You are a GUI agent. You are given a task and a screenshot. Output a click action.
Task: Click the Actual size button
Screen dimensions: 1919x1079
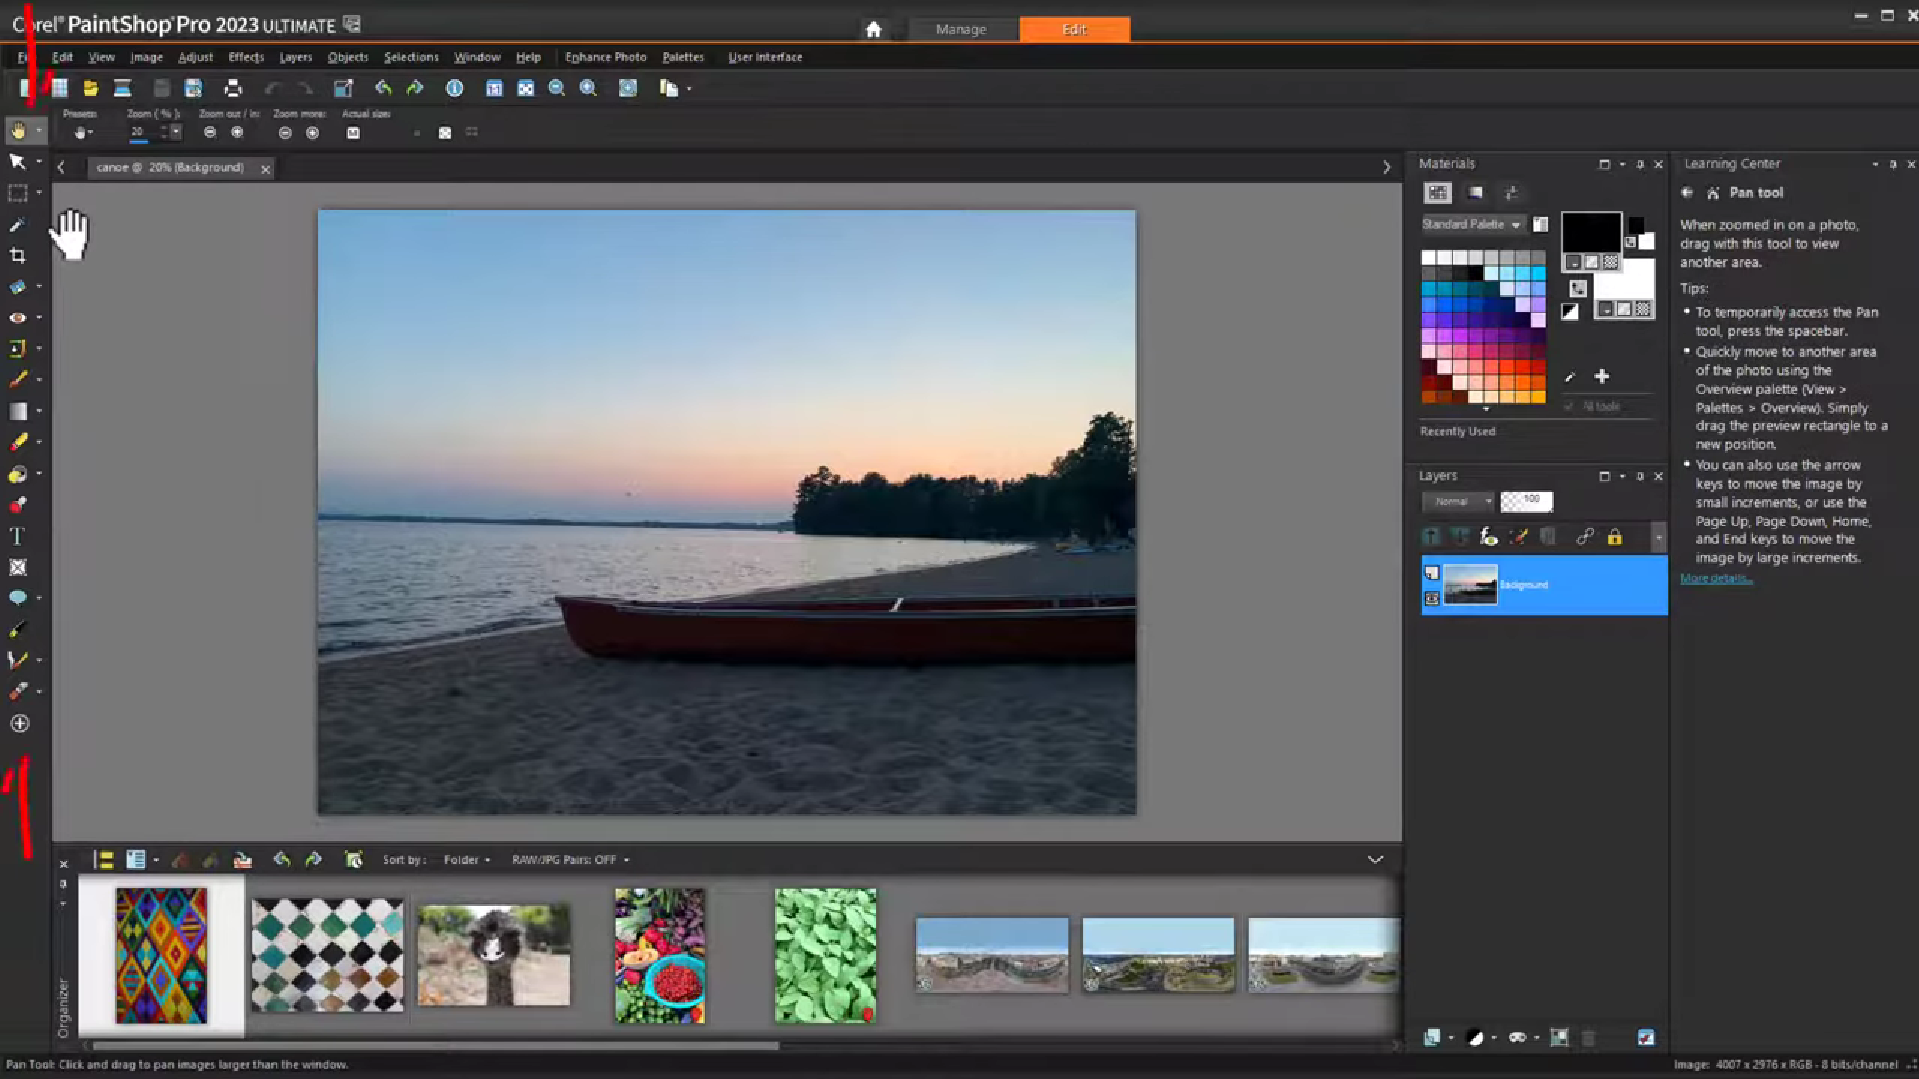[x=353, y=133]
